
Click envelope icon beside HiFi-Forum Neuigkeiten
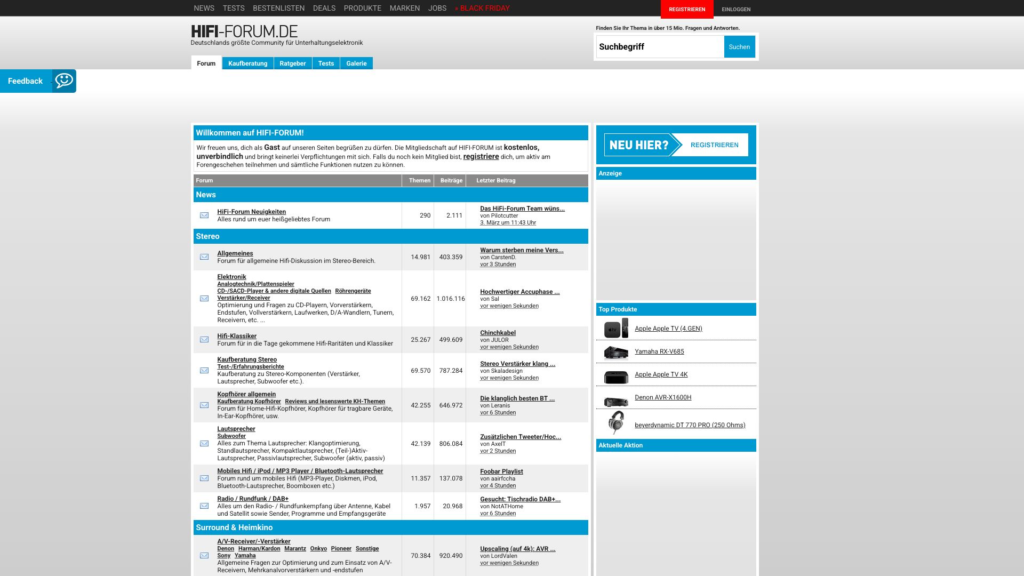204,216
